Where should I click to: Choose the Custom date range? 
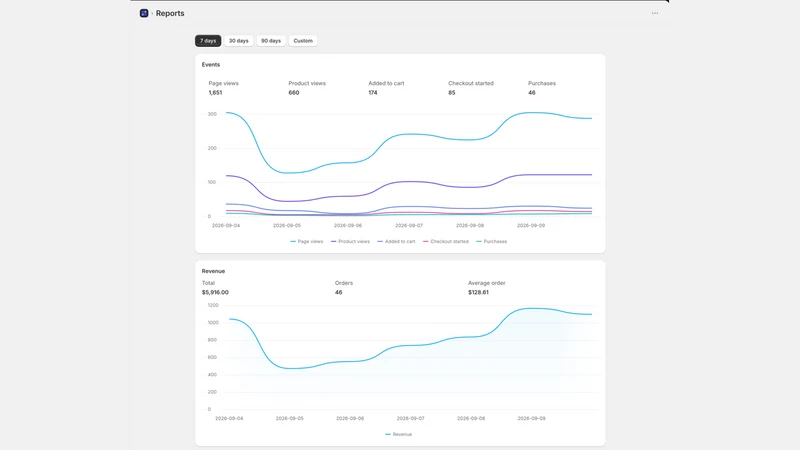click(303, 41)
